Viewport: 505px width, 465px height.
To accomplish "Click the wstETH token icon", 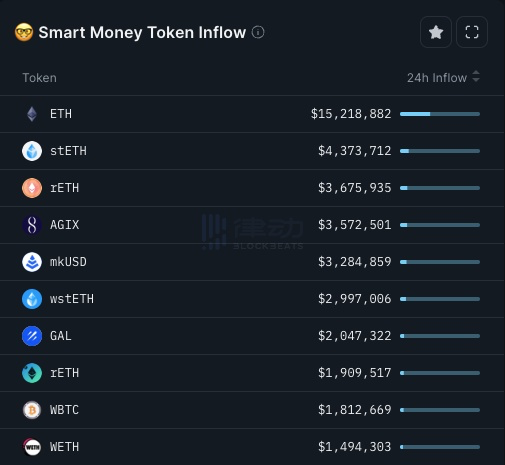I will click(x=32, y=299).
